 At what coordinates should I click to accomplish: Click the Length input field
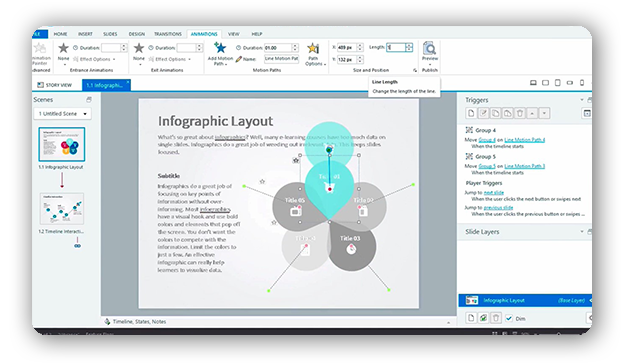click(396, 47)
